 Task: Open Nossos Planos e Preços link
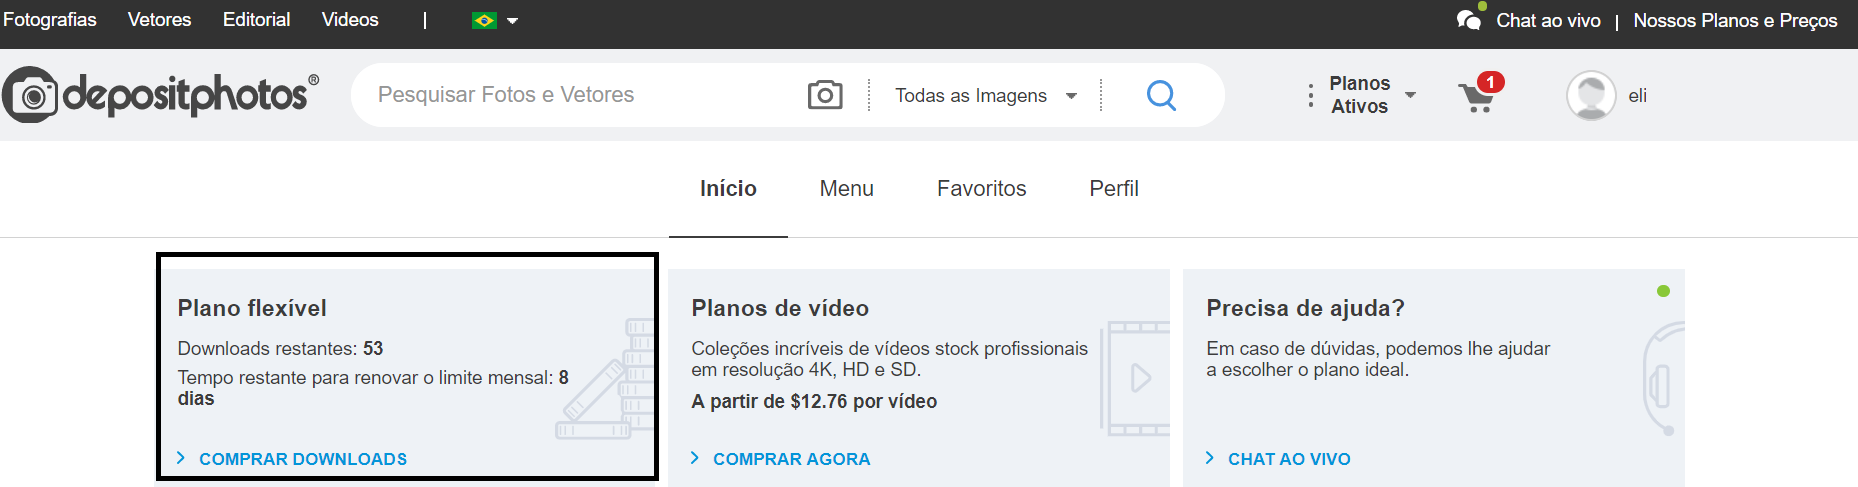click(x=1735, y=20)
